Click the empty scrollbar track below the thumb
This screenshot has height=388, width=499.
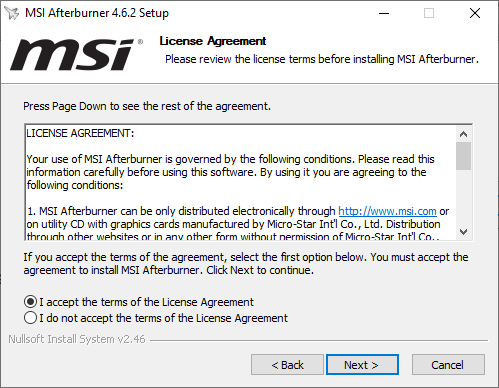(463, 197)
